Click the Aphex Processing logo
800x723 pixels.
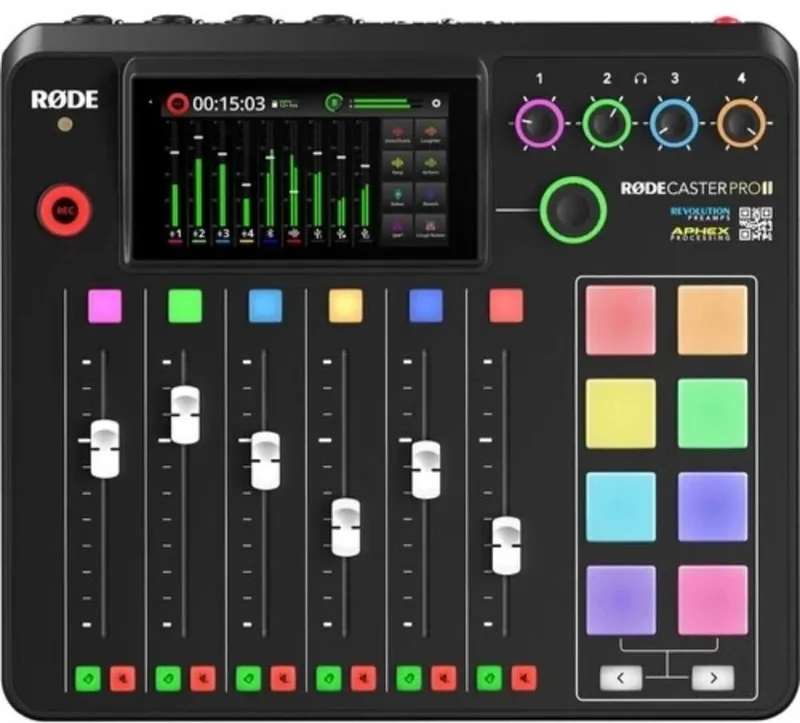[x=700, y=233]
